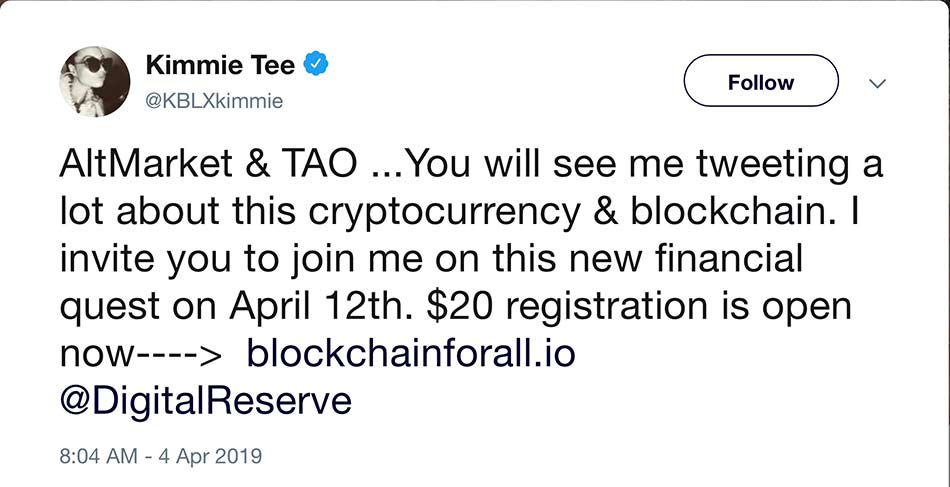Open the blockchainforall.io link
This screenshot has height=487, width=950.
click(411, 356)
